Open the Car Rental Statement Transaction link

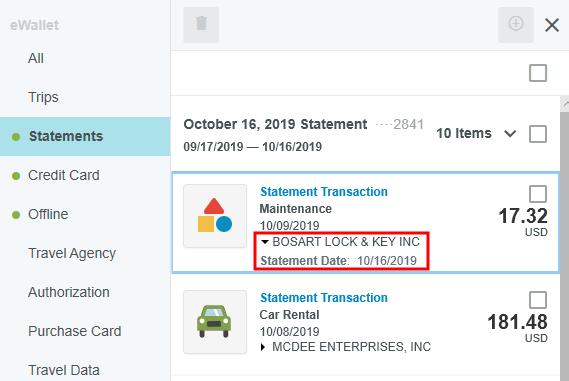pyautogui.click(x=324, y=298)
